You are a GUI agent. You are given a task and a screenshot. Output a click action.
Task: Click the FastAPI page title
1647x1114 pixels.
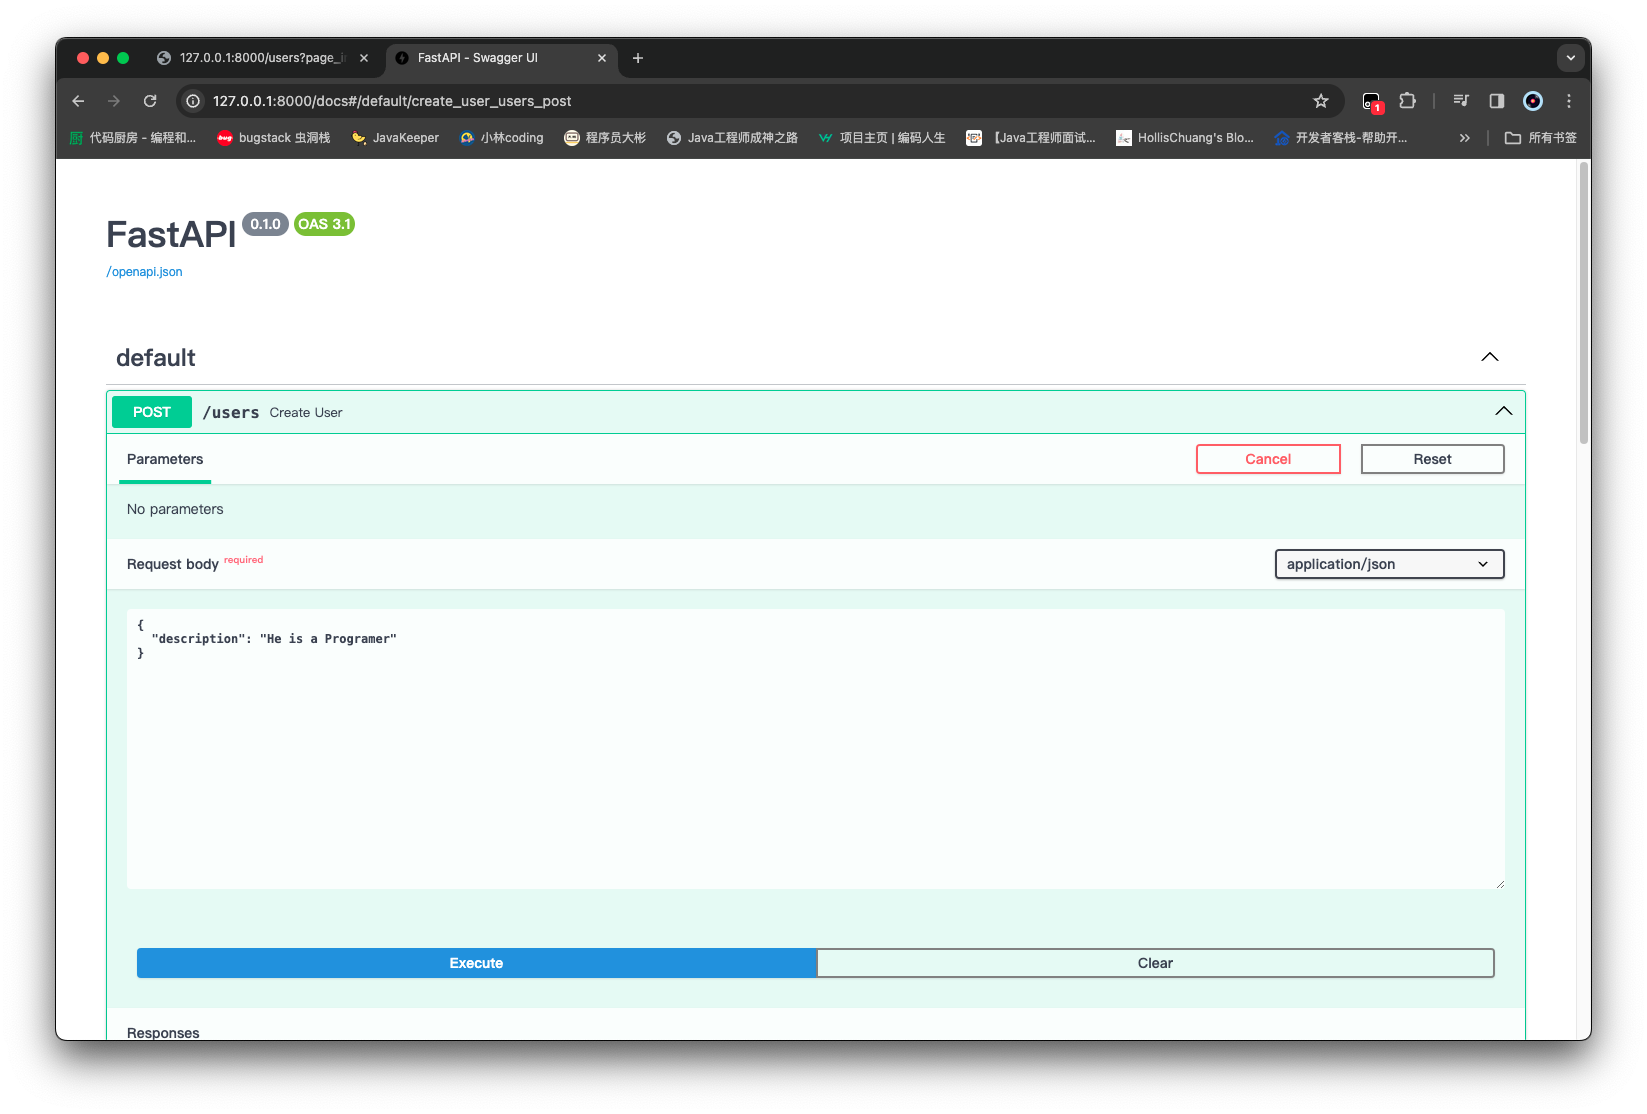coord(171,234)
